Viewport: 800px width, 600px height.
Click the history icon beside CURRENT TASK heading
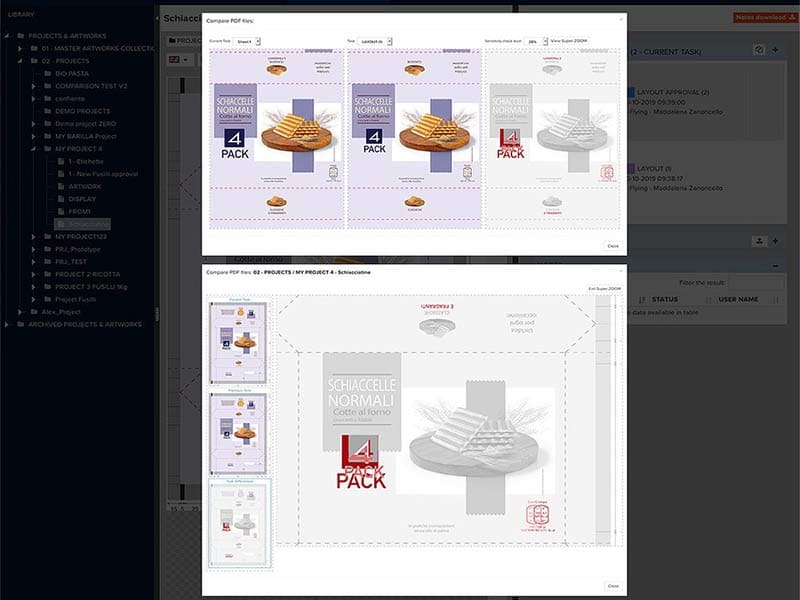pos(759,49)
